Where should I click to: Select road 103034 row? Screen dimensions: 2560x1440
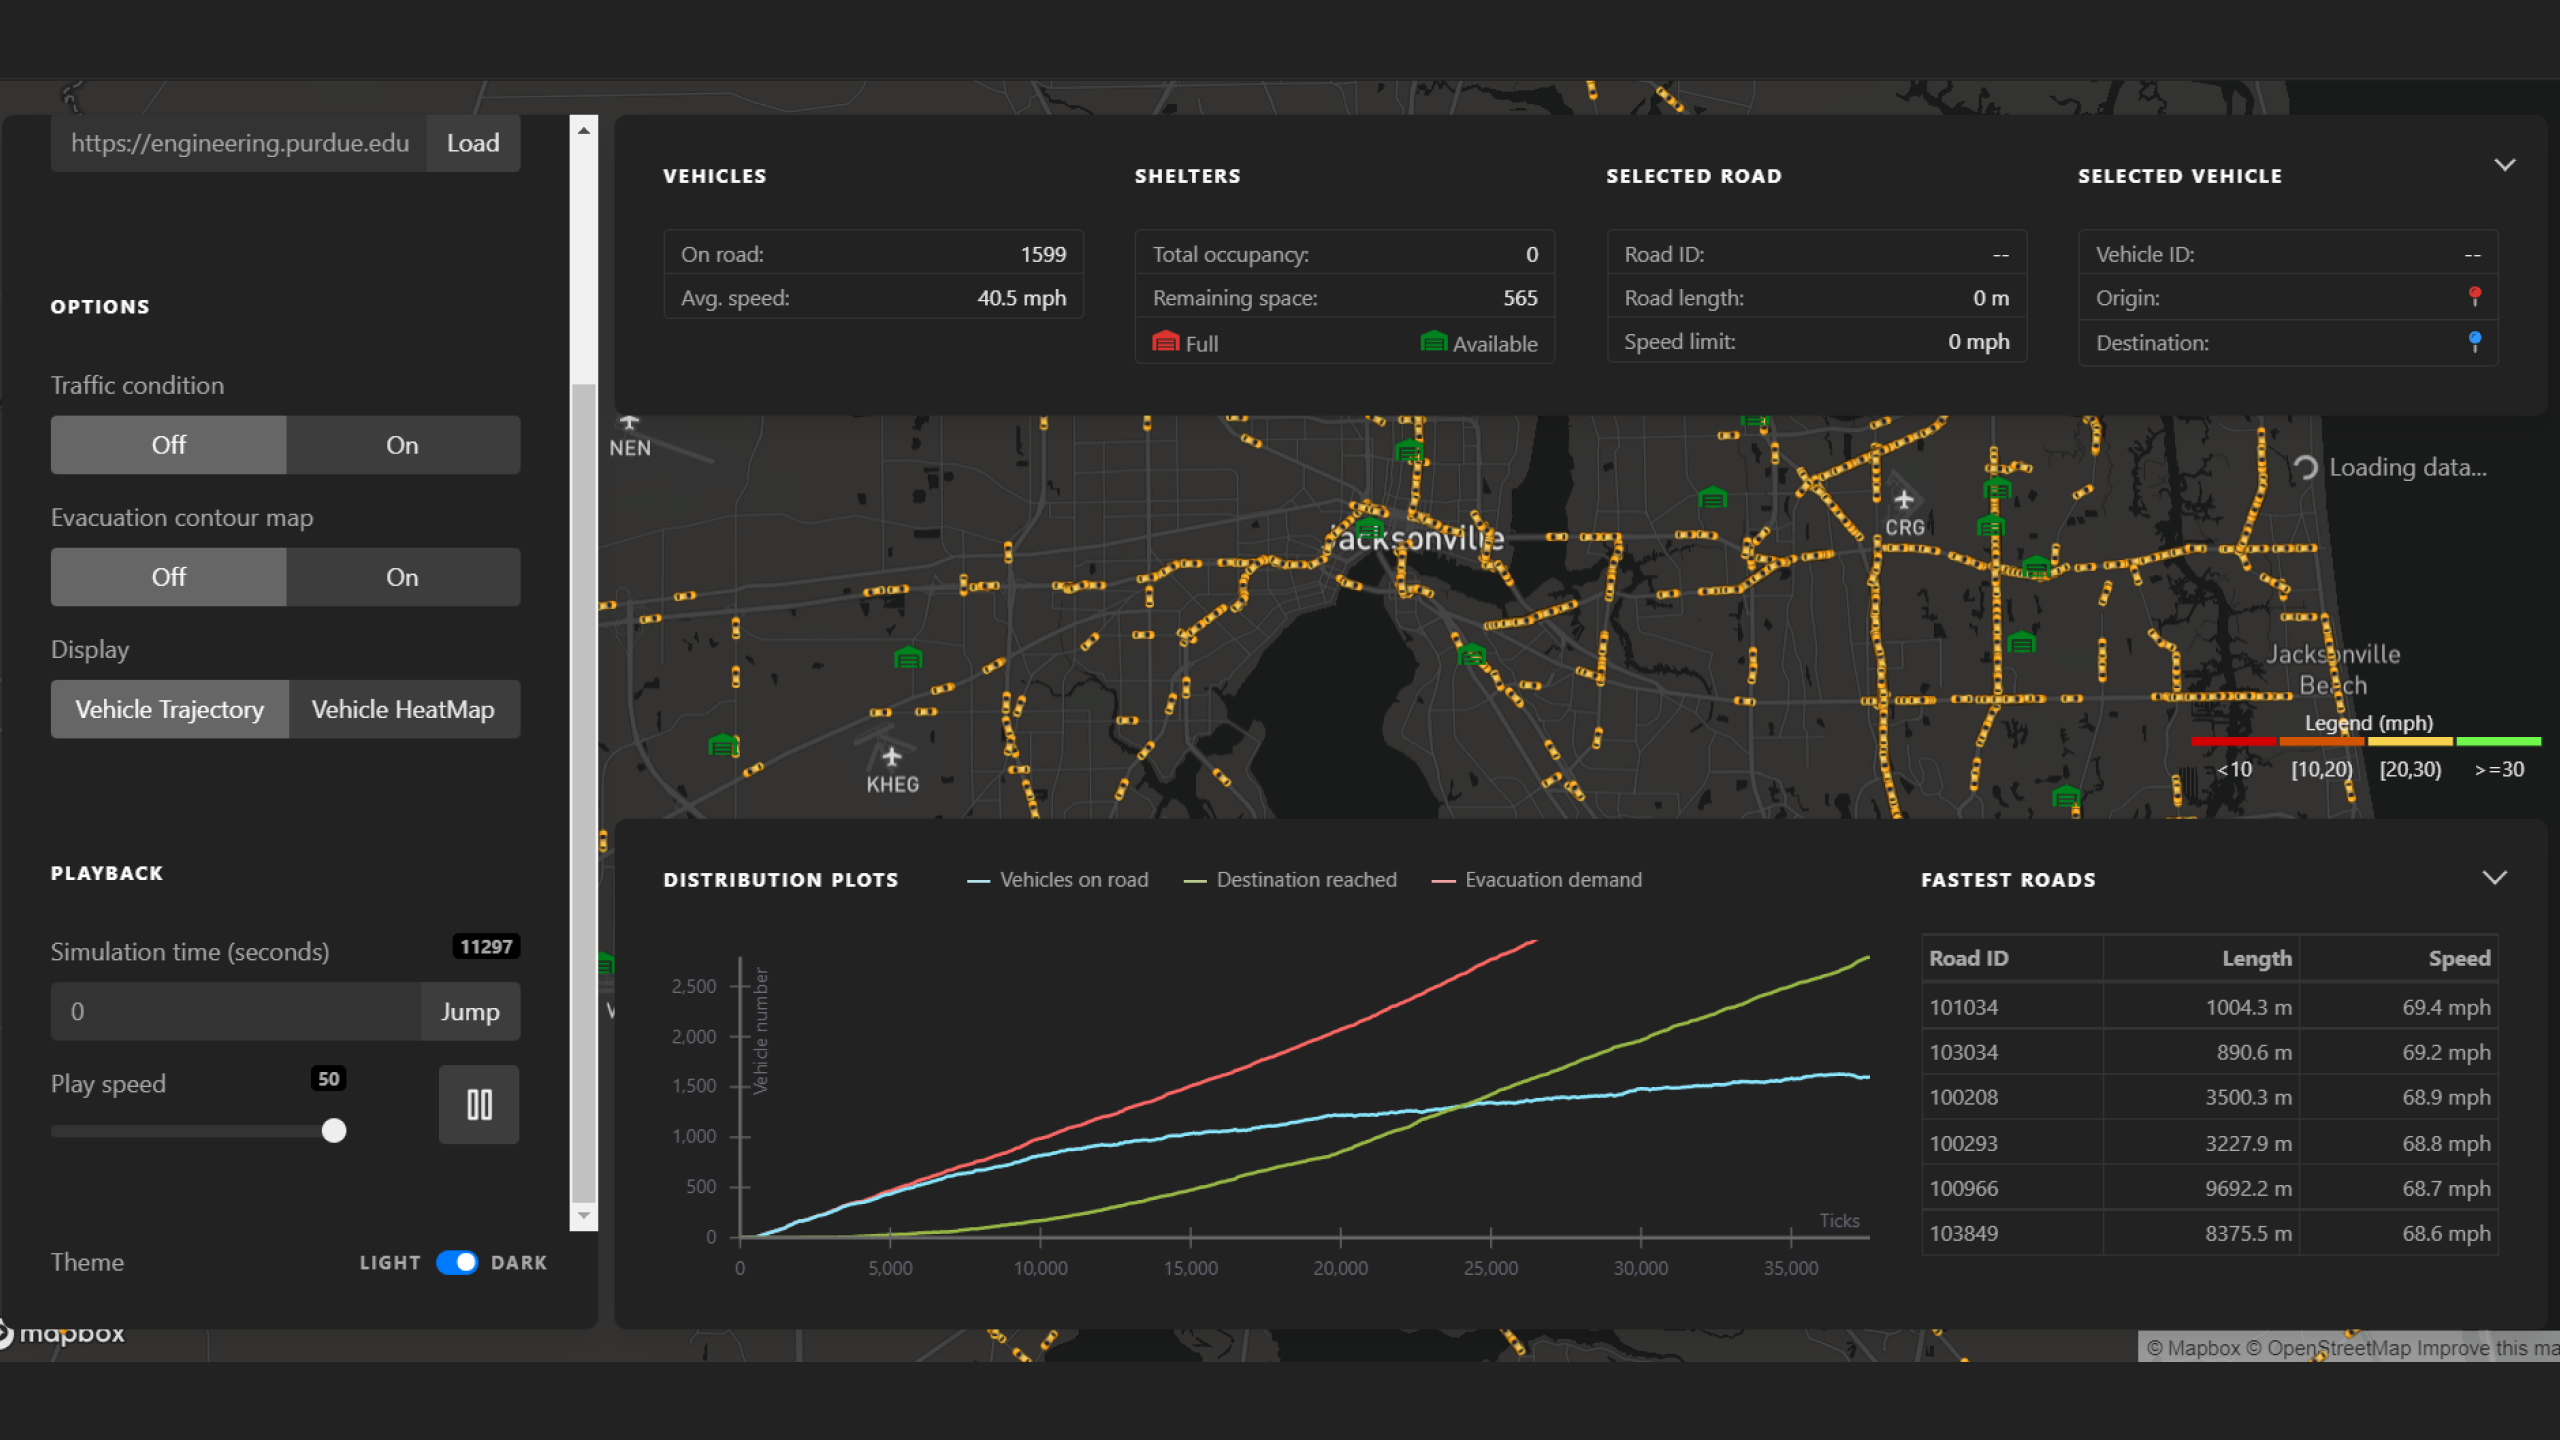click(x=2210, y=1052)
